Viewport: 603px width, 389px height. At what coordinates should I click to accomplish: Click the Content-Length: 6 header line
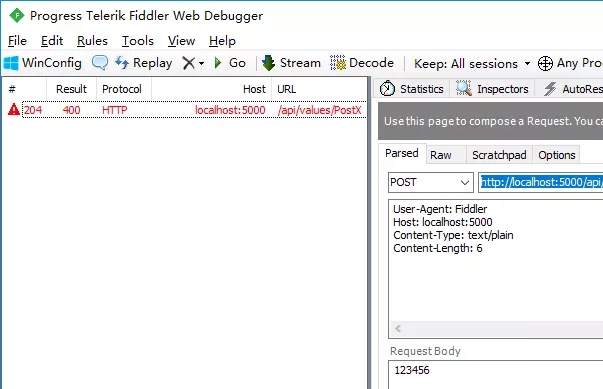(x=438, y=248)
